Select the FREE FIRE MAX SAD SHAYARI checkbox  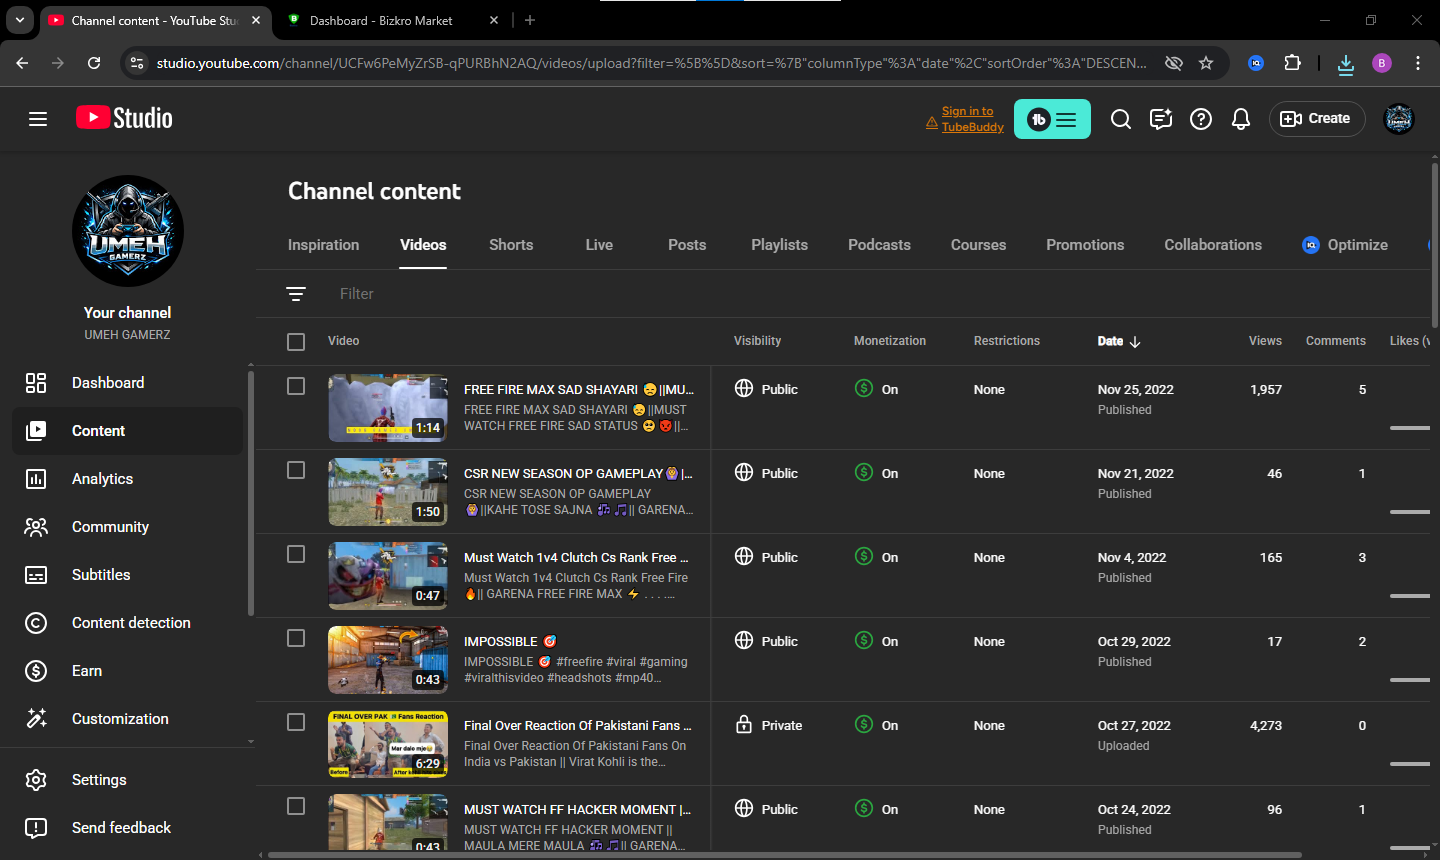coord(296,386)
